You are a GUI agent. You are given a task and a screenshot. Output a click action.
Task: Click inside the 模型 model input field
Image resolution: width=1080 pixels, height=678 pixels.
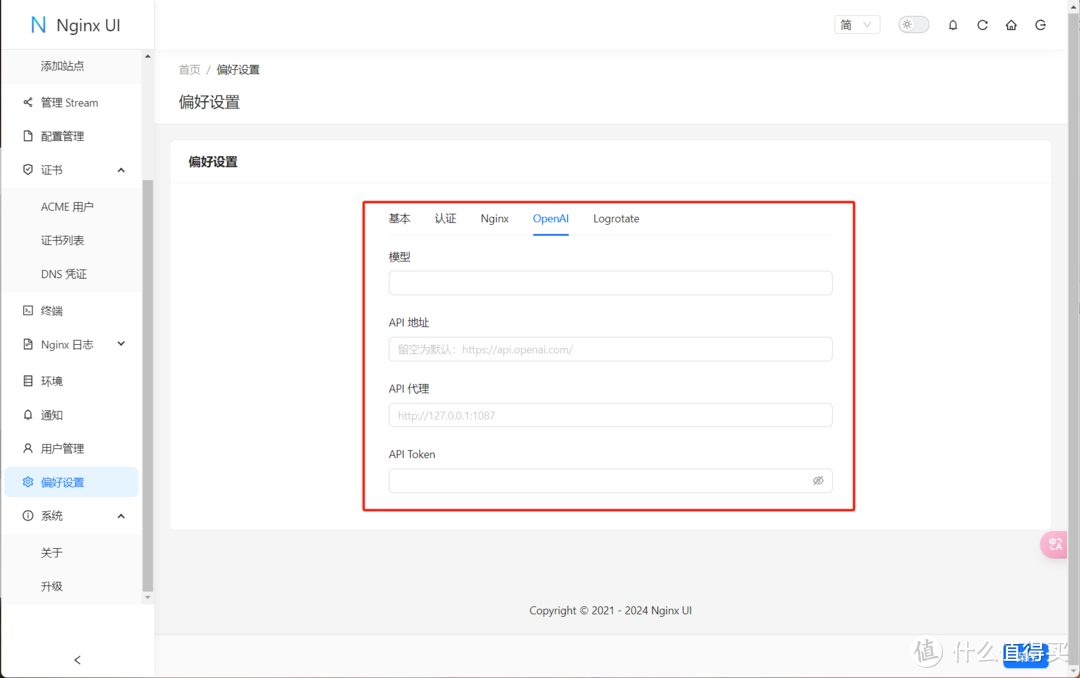[x=610, y=283]
